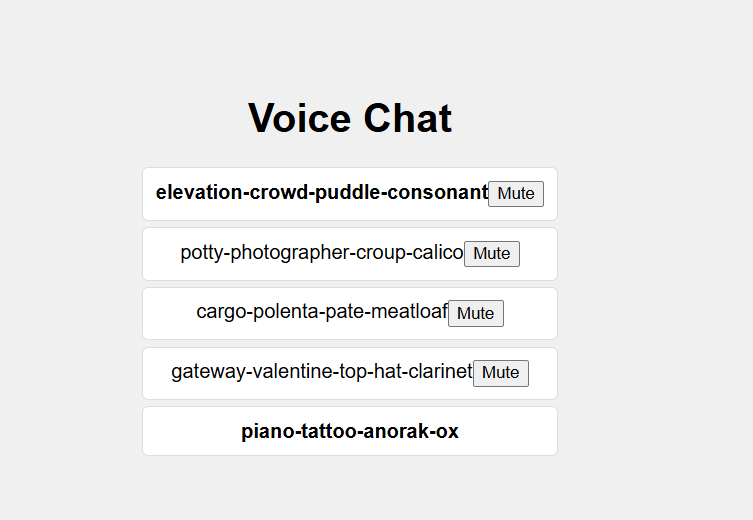Viewport: 753px width, 520px height.
Task: Mute elevation-crowd-puddle-consonant
Action: [516, 194]
